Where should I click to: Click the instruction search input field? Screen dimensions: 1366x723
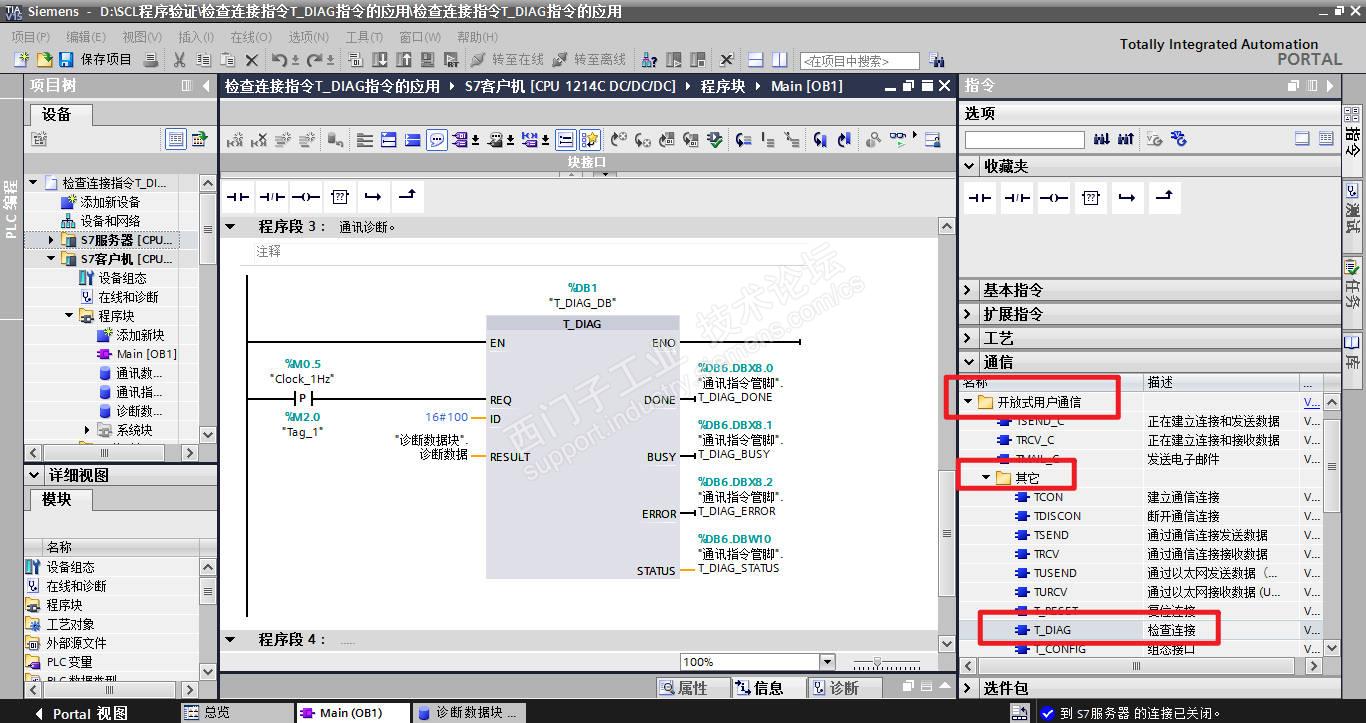pos(1024,139)
